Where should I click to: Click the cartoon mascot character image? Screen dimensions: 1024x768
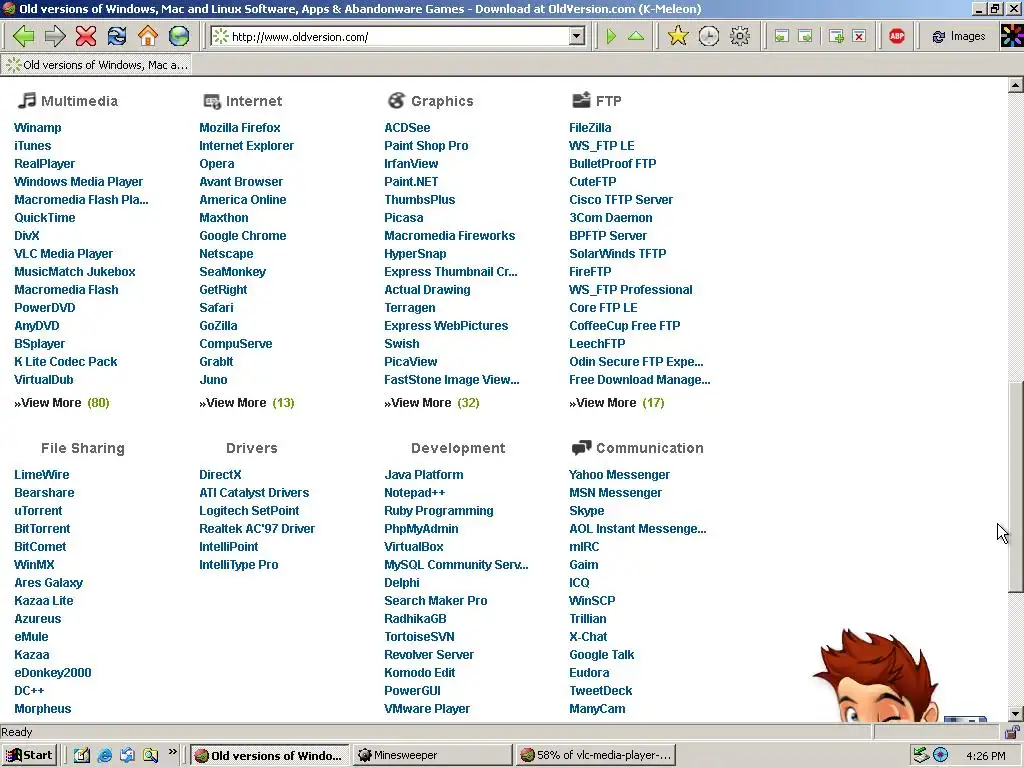coord(877,676)
